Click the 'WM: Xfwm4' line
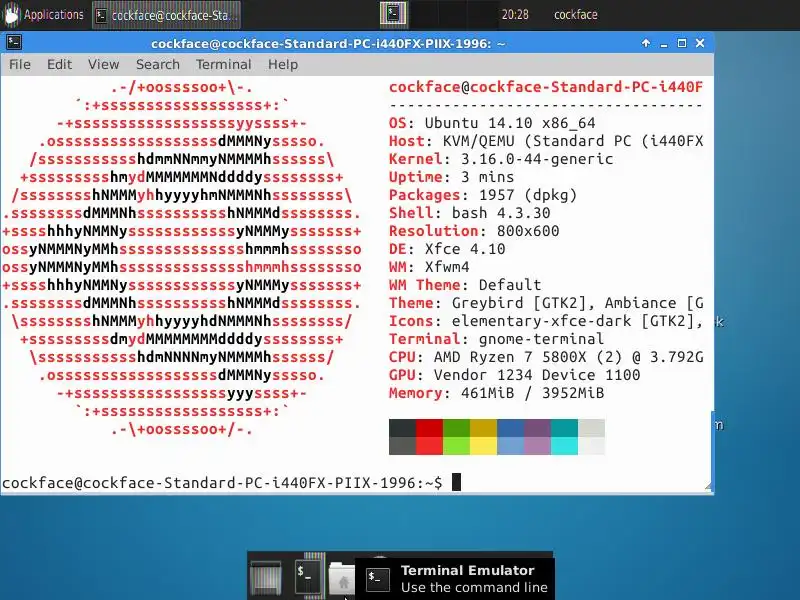The height and width of the screenshot is (600, 800). [x=429, y=267]
